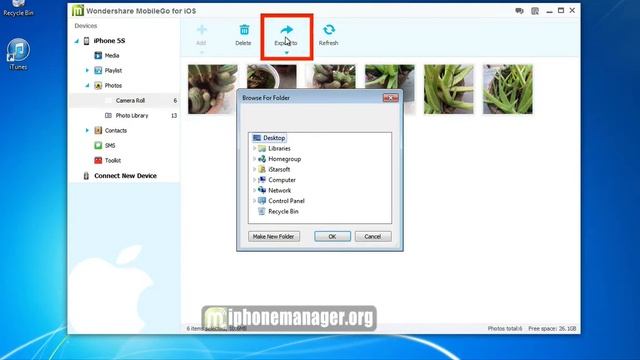Screen dimensions: 640x360
Task: Click the Contacts icon in sidebar
Action: [98, 130]
